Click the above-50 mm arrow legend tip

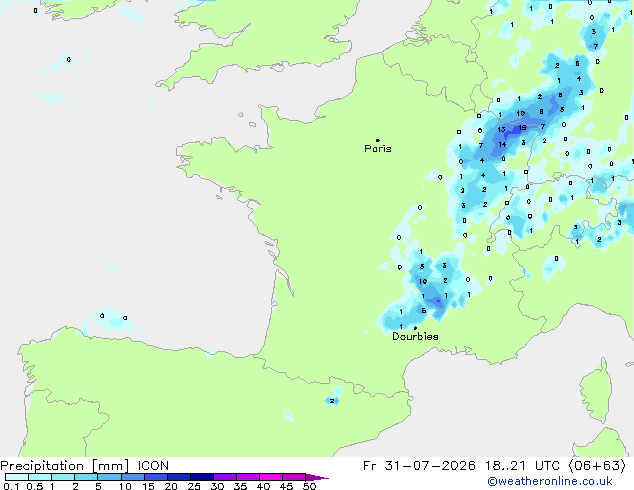point(317,477)
